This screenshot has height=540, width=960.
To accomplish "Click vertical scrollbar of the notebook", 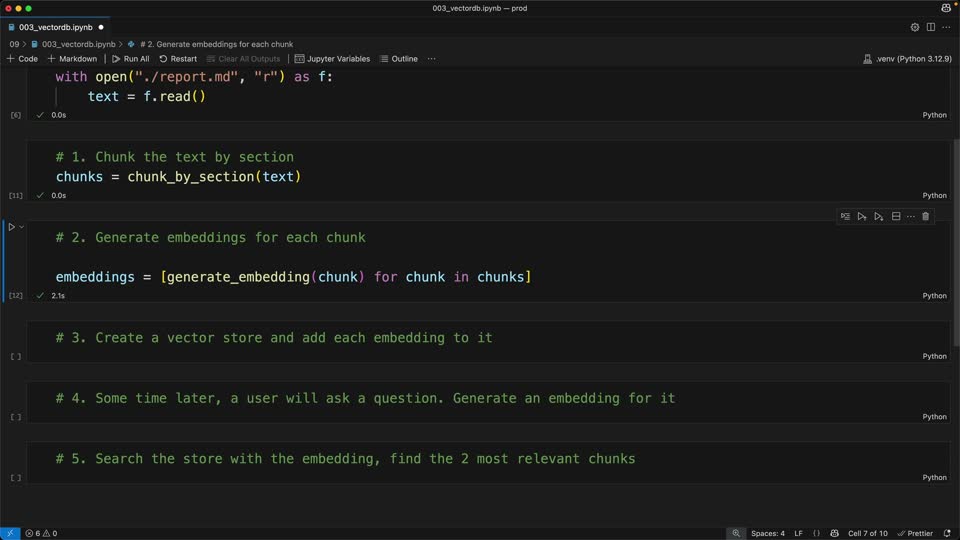I will pyautogui.click(x=956, y=242).
